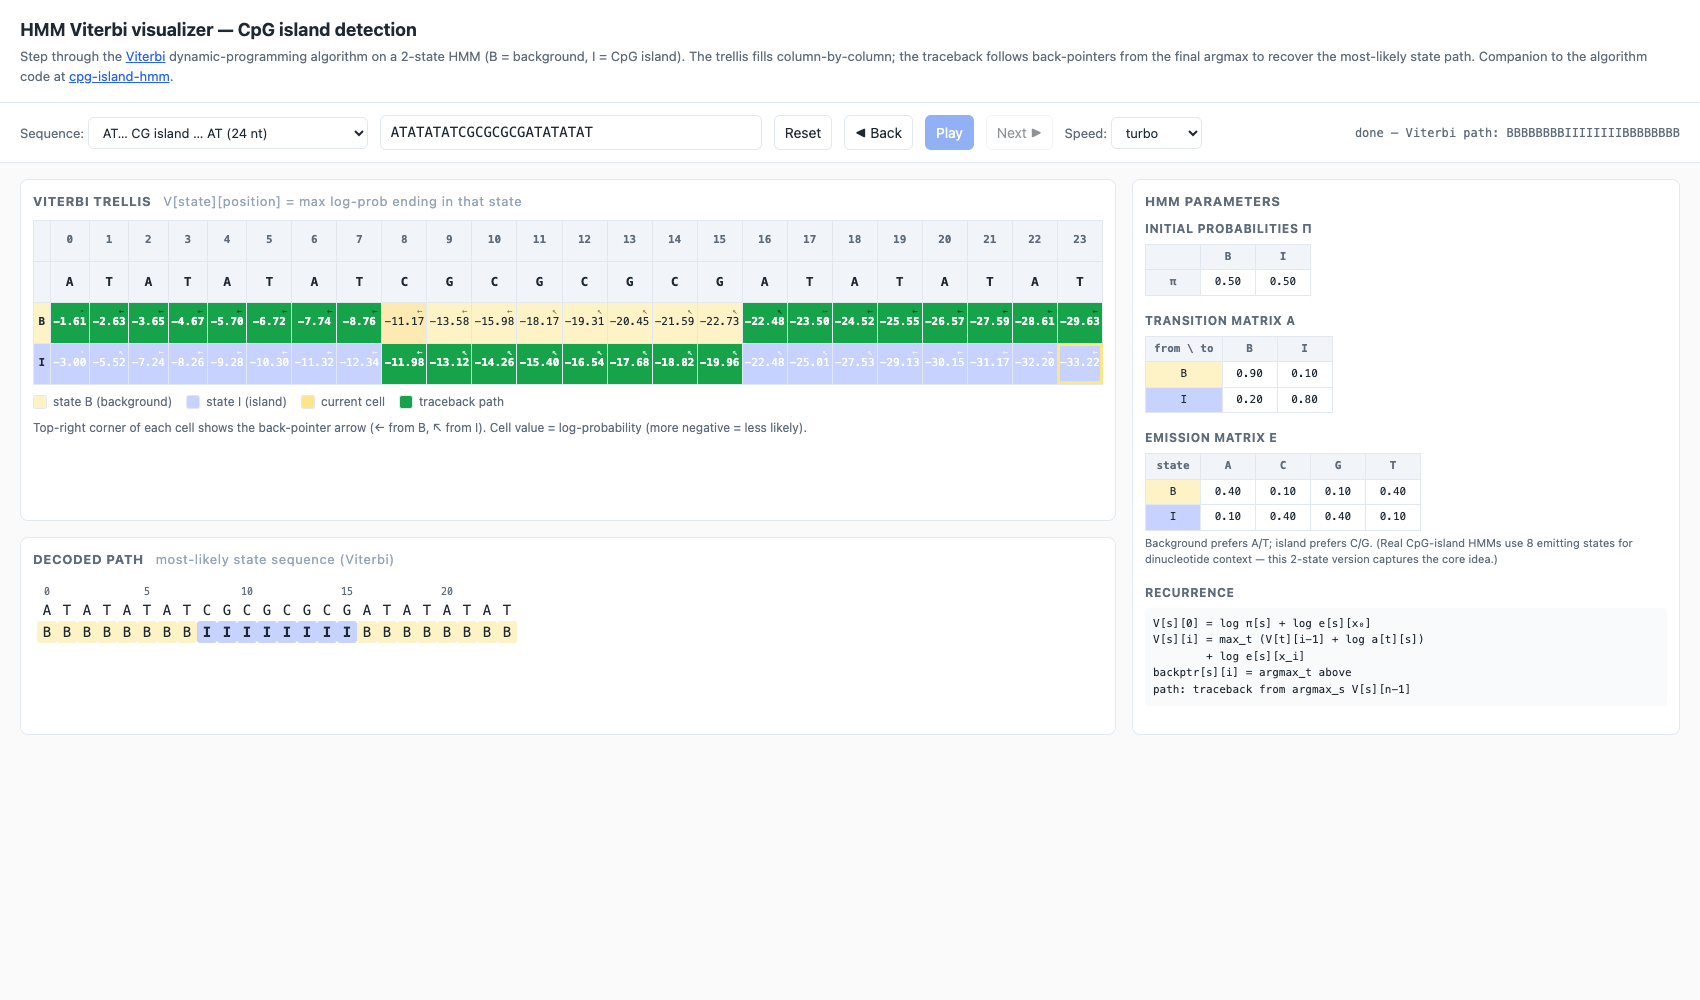
Task: Select trellis cell -22.48 in row B
Action: pyautogui.click(x=765, y=322)
